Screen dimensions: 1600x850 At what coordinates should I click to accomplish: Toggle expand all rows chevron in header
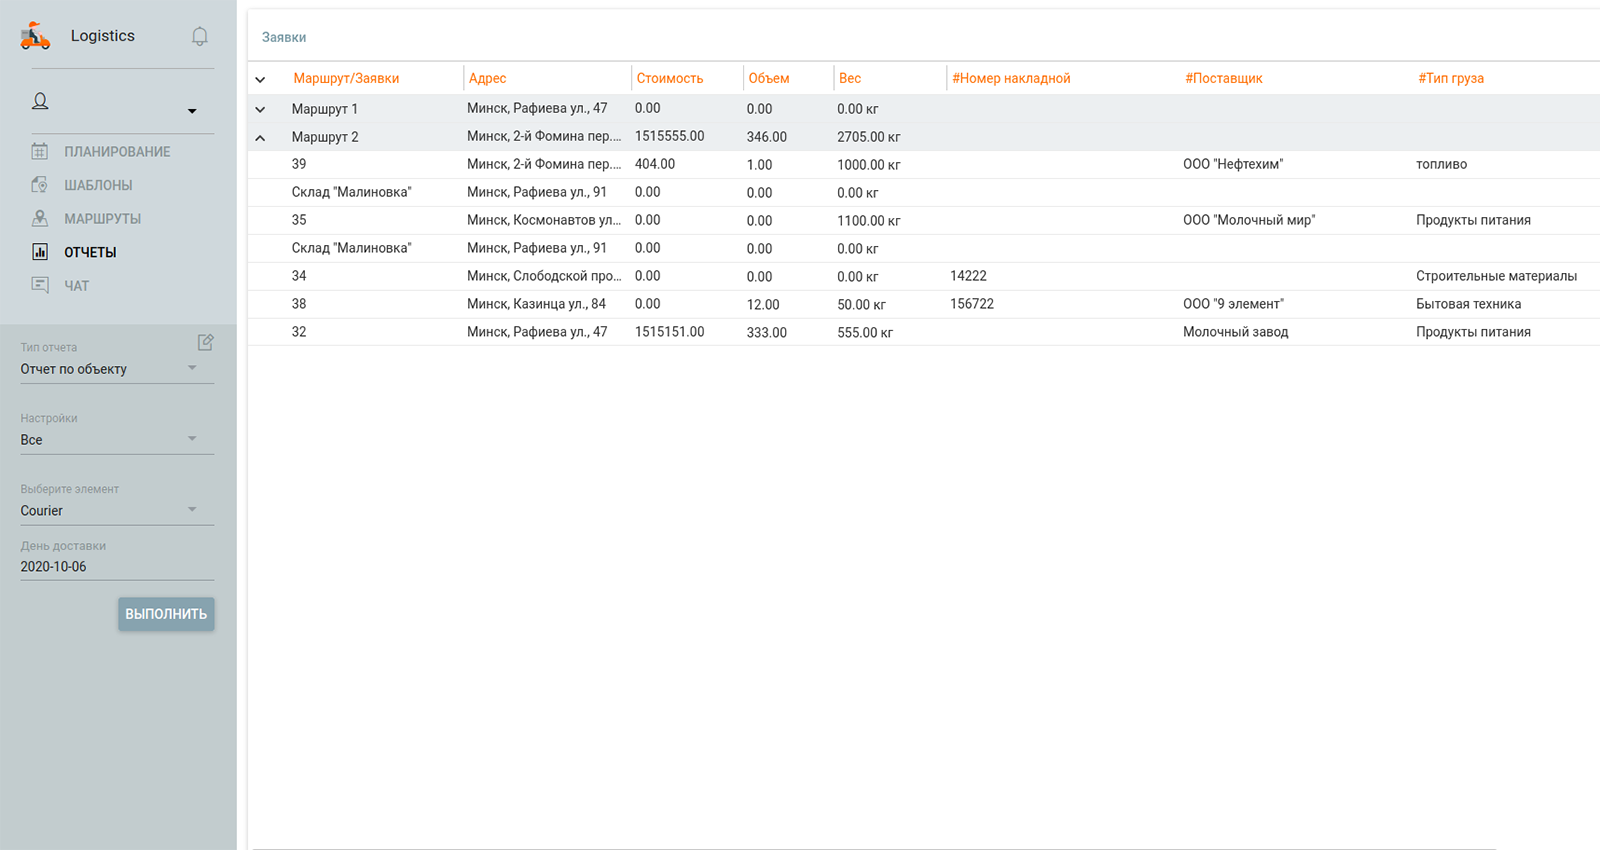[260, 80]
